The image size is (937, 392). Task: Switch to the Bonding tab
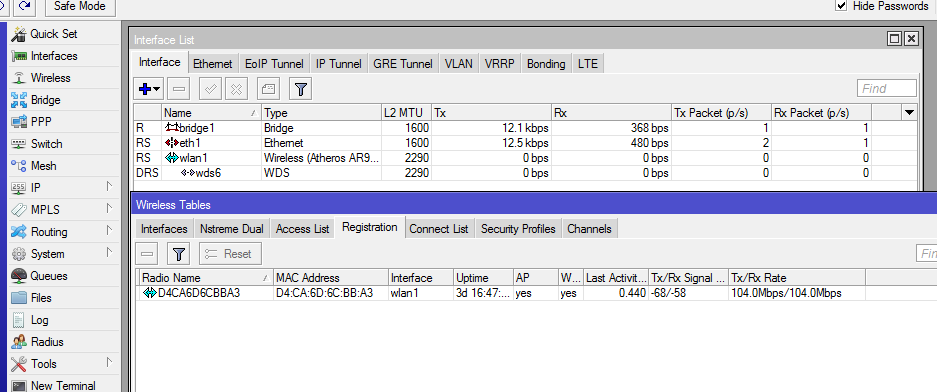click(546, 64)
